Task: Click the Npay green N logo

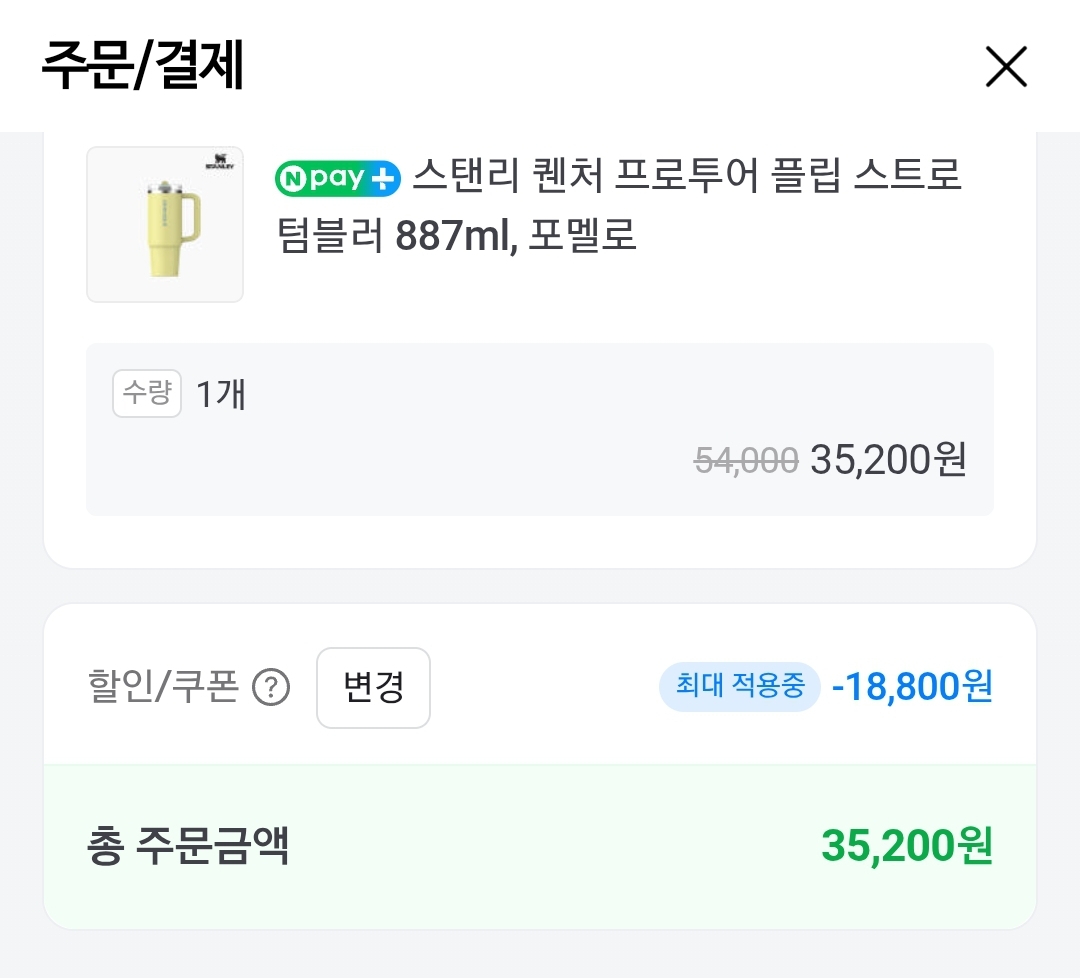Action: 290,178
